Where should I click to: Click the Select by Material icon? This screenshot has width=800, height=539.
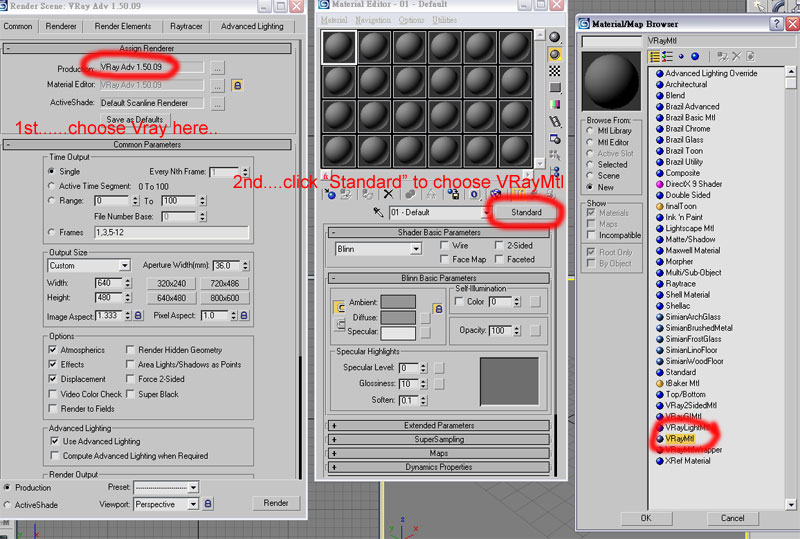(x=555, y=155)
